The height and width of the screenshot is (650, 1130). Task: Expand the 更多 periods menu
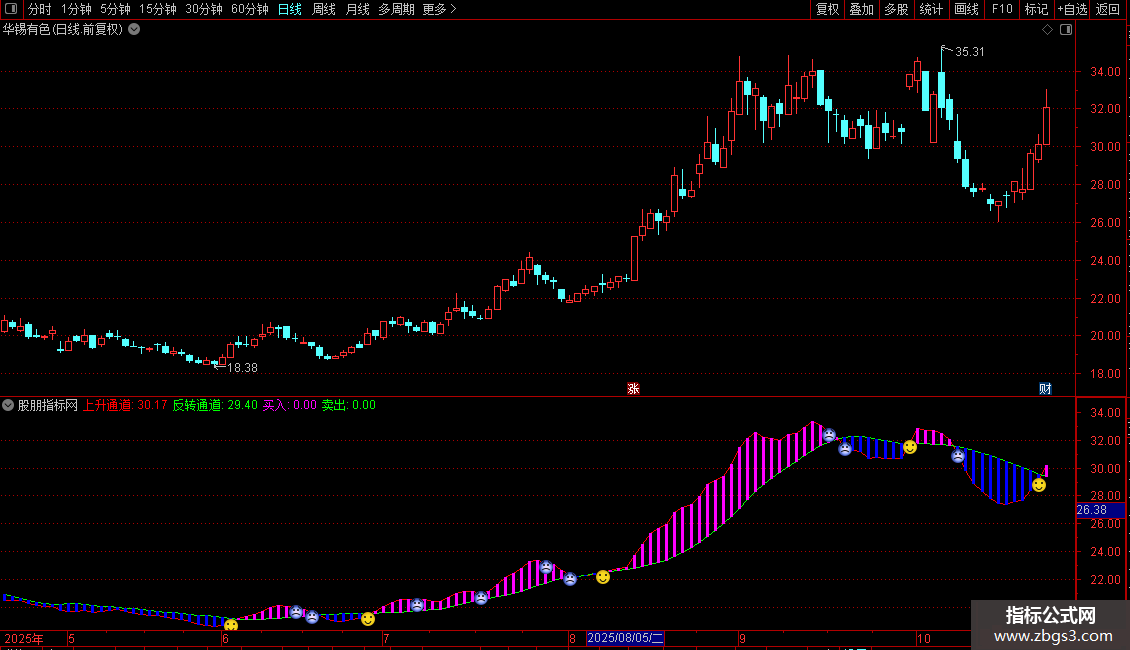pos(440,9)
